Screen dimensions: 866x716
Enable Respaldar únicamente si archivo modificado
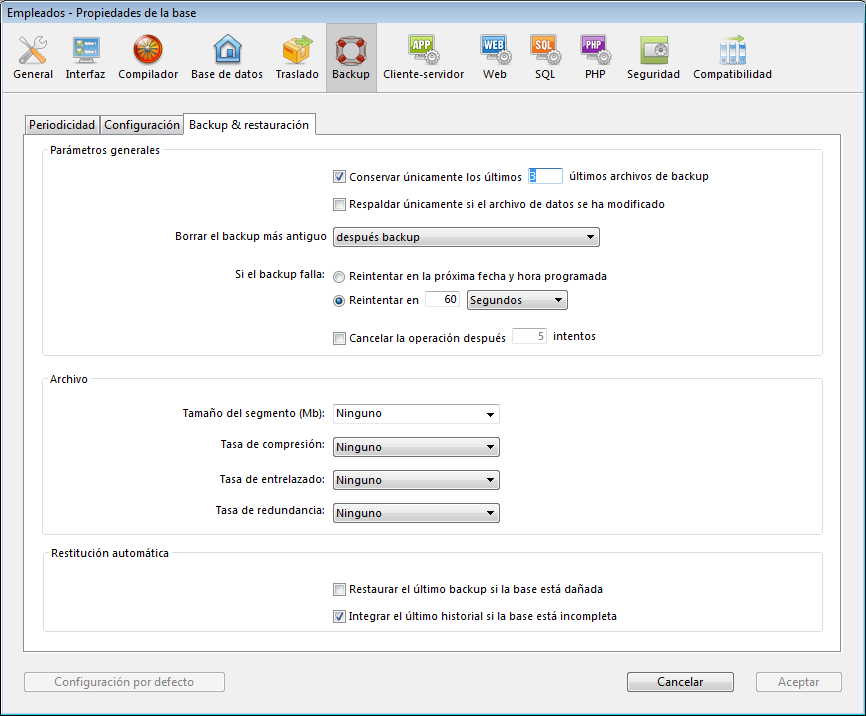(x=339, y=204)
